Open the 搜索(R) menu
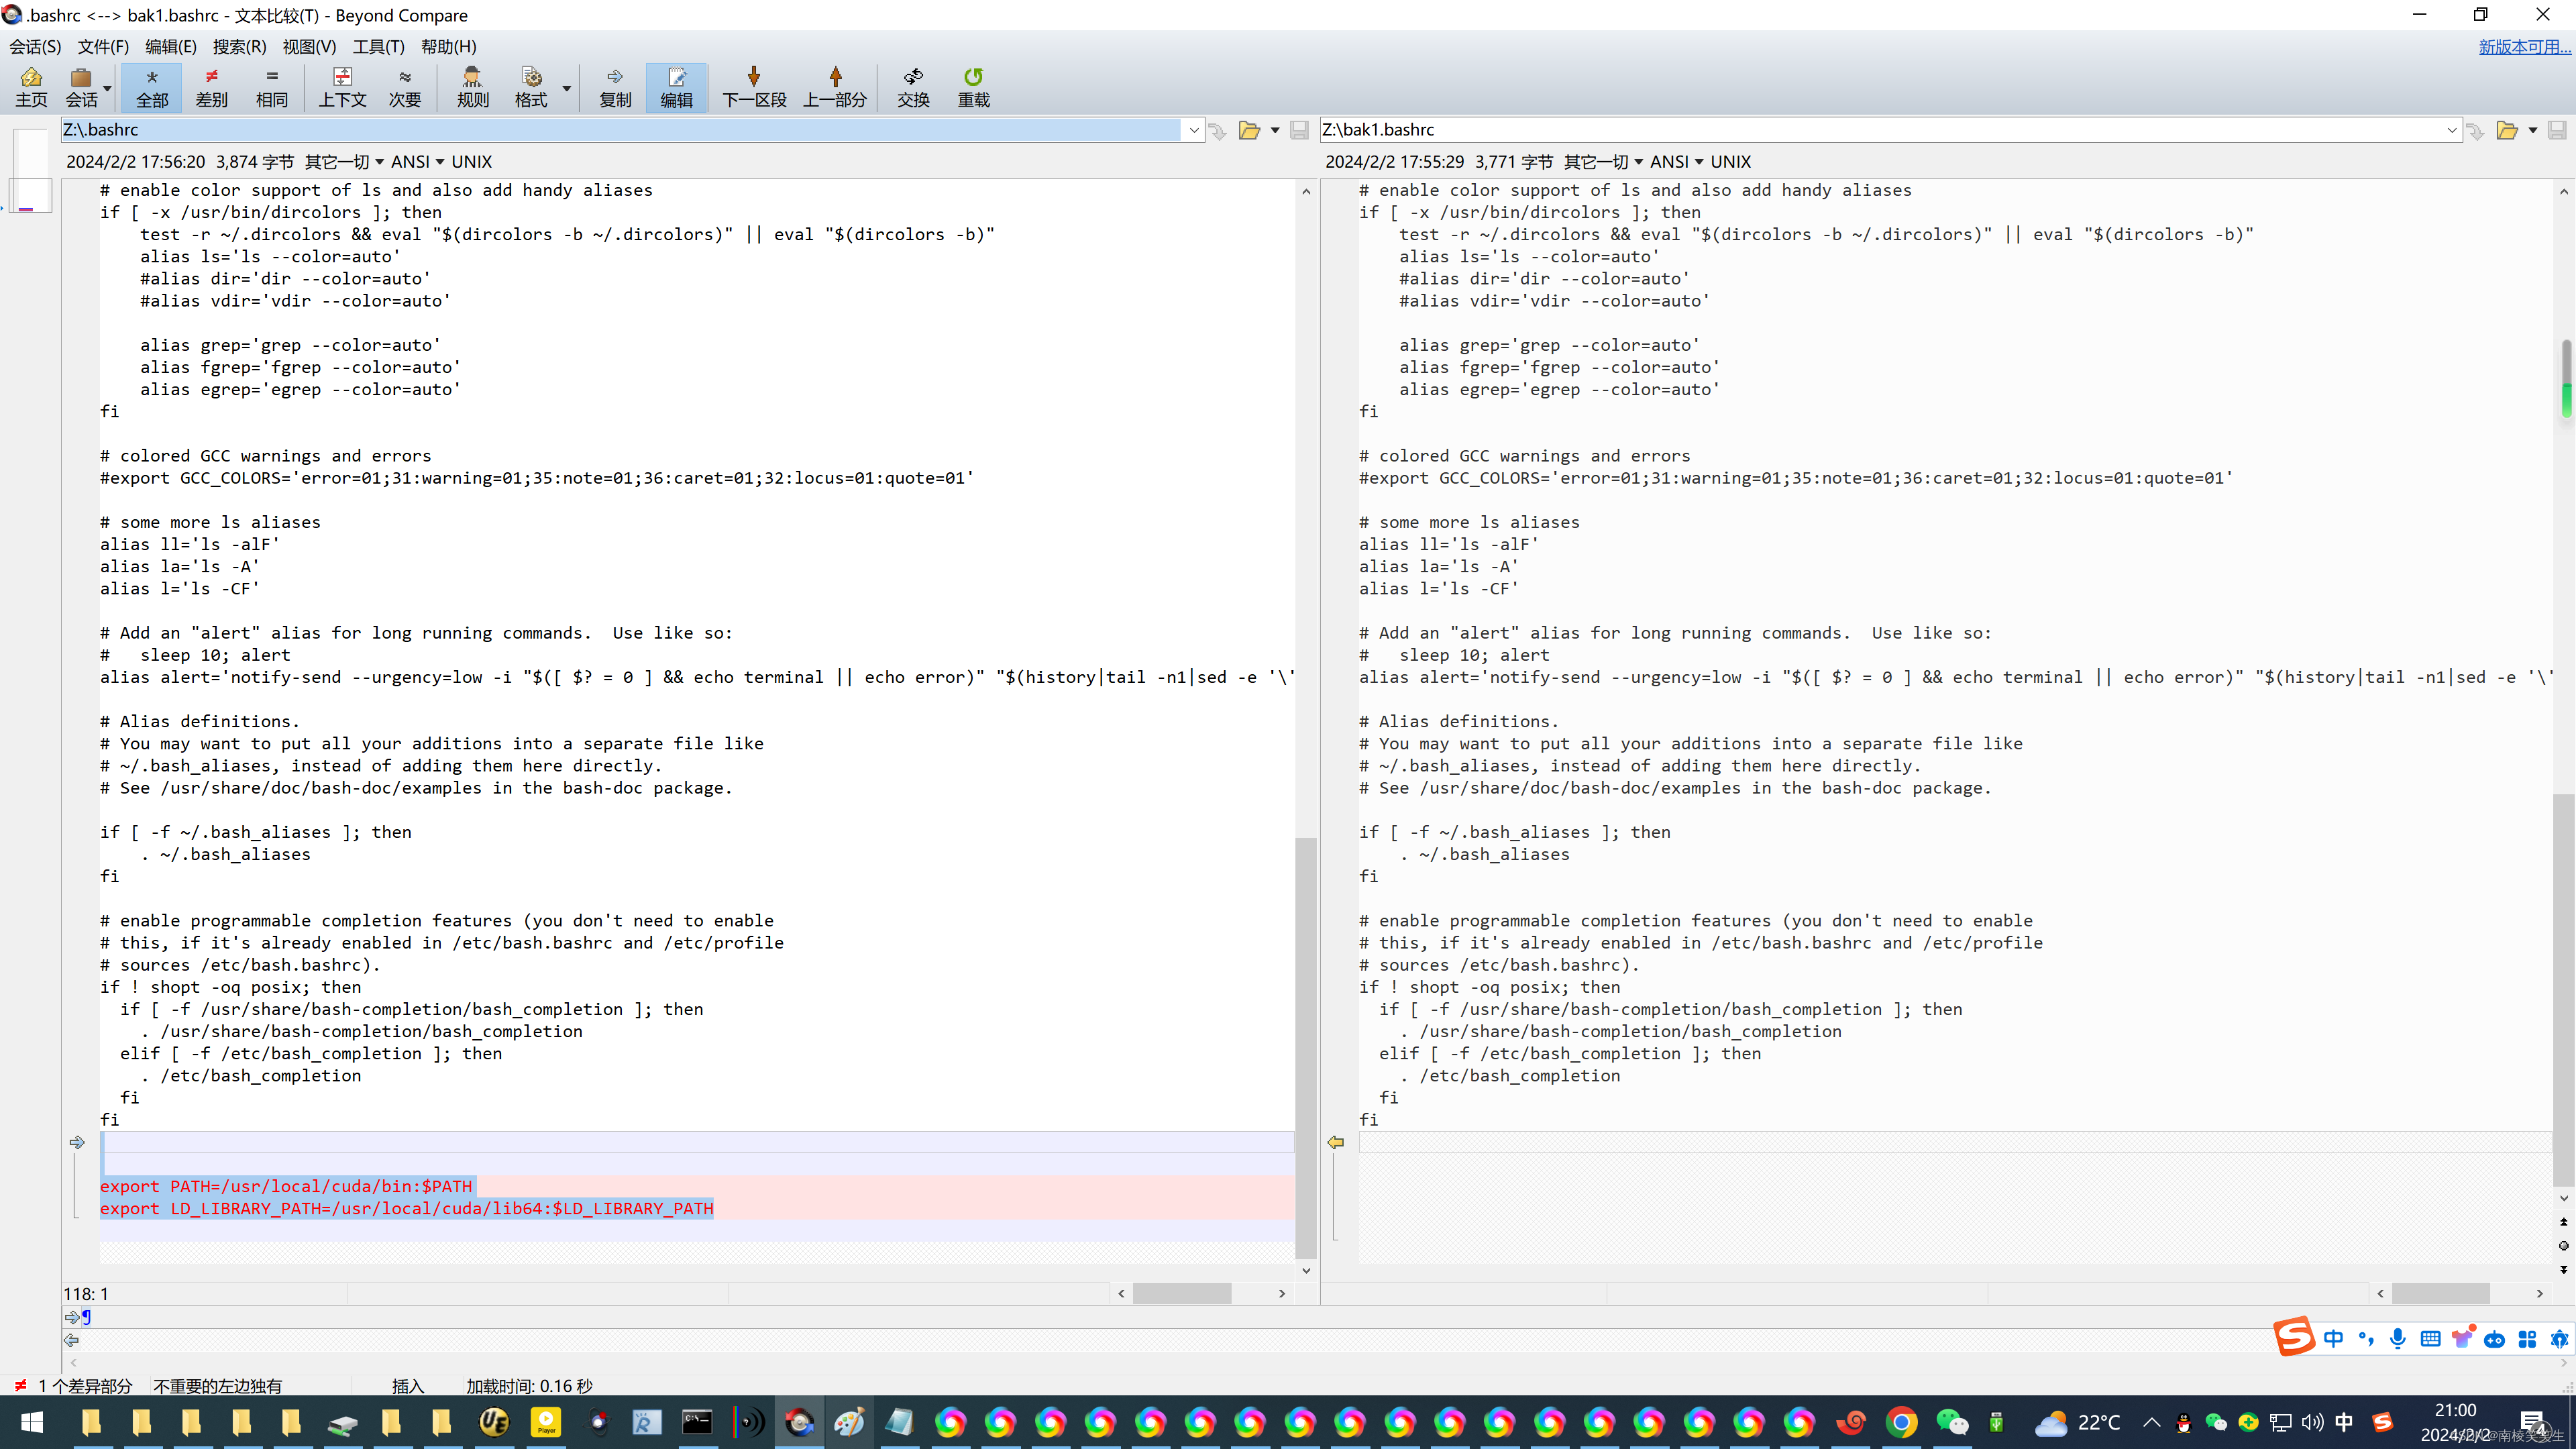Image resolution: width=2576 pixels, height=1449 pixels. tap(239, 46)
